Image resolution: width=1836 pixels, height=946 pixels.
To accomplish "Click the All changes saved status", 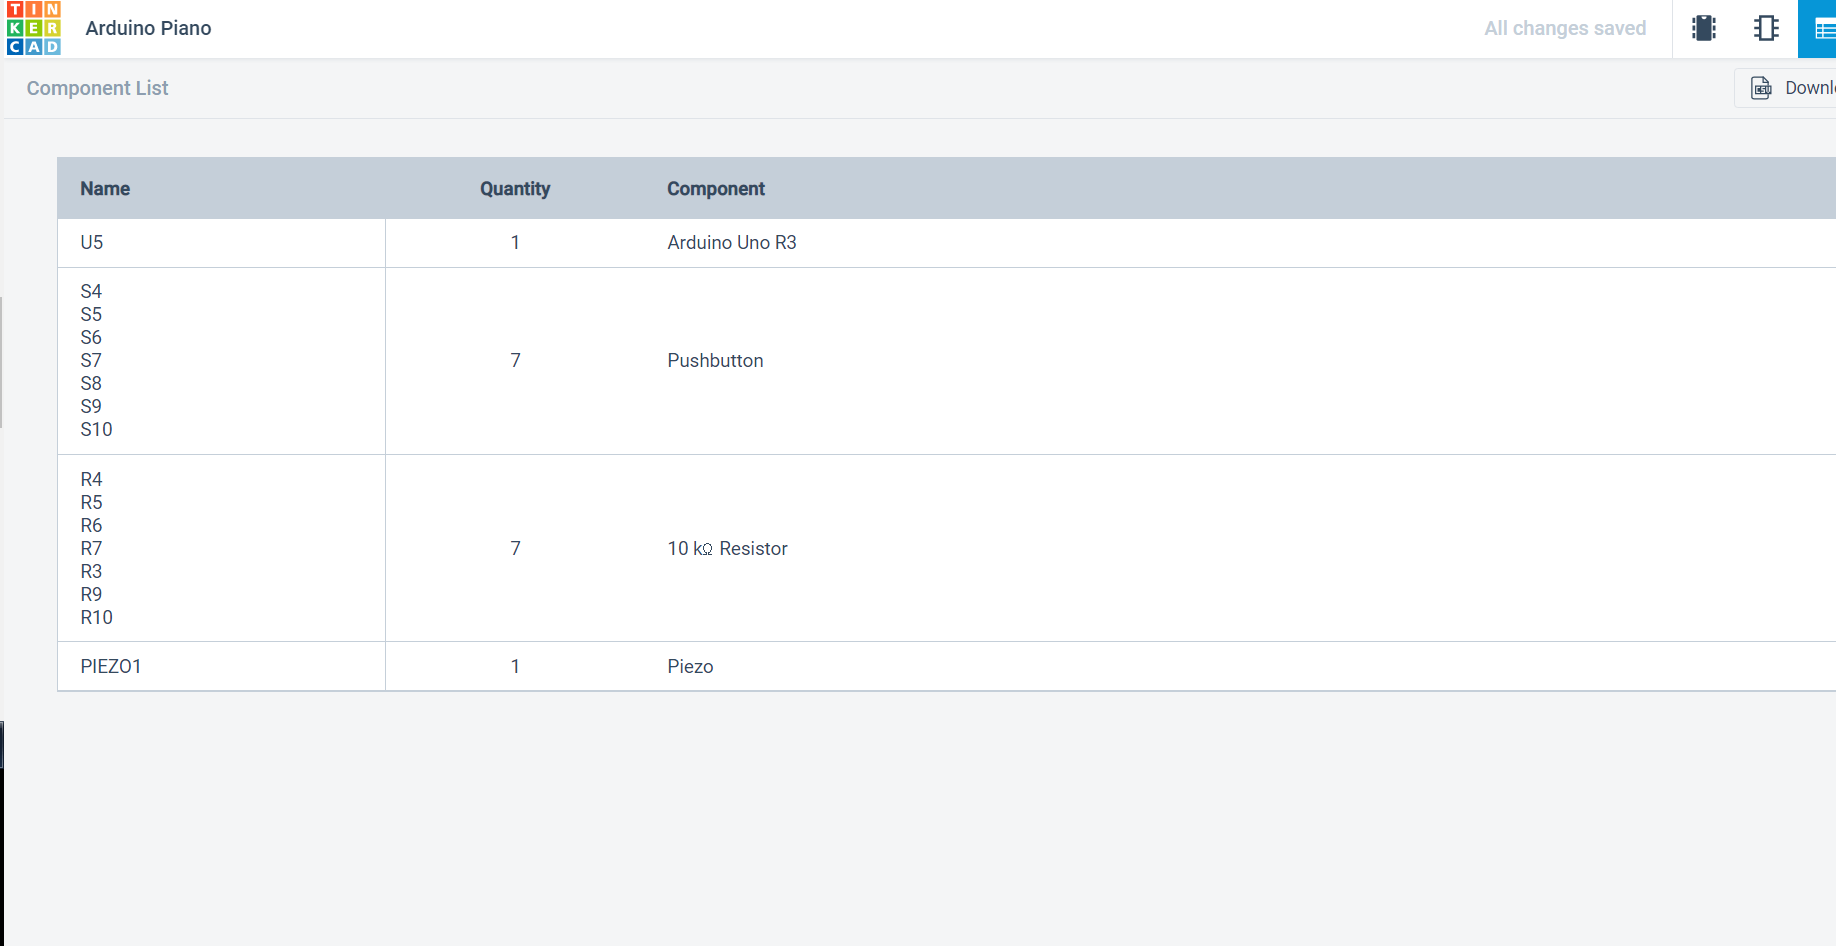I will coord(1564,28).
